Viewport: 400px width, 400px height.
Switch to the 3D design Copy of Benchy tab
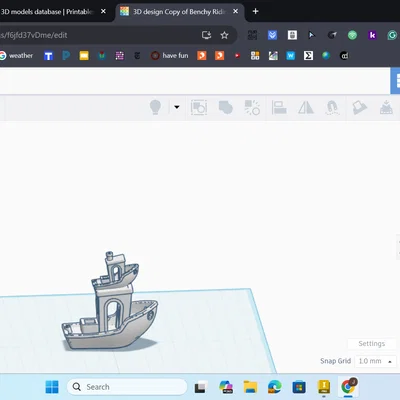179,12
